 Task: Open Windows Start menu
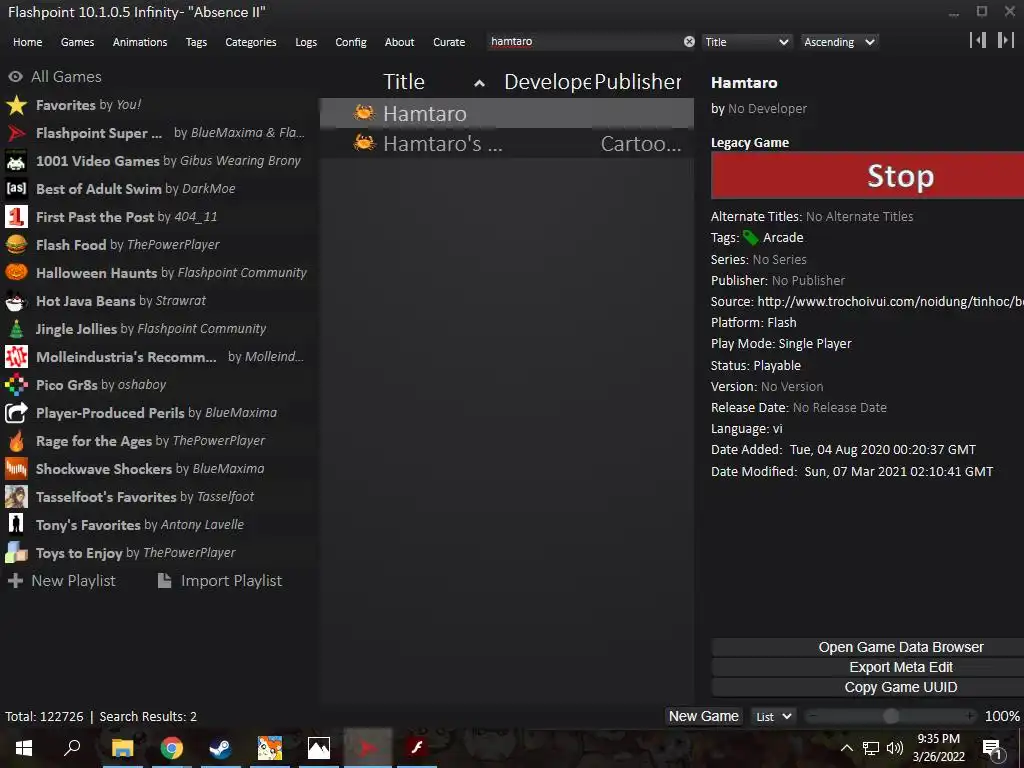24,748
